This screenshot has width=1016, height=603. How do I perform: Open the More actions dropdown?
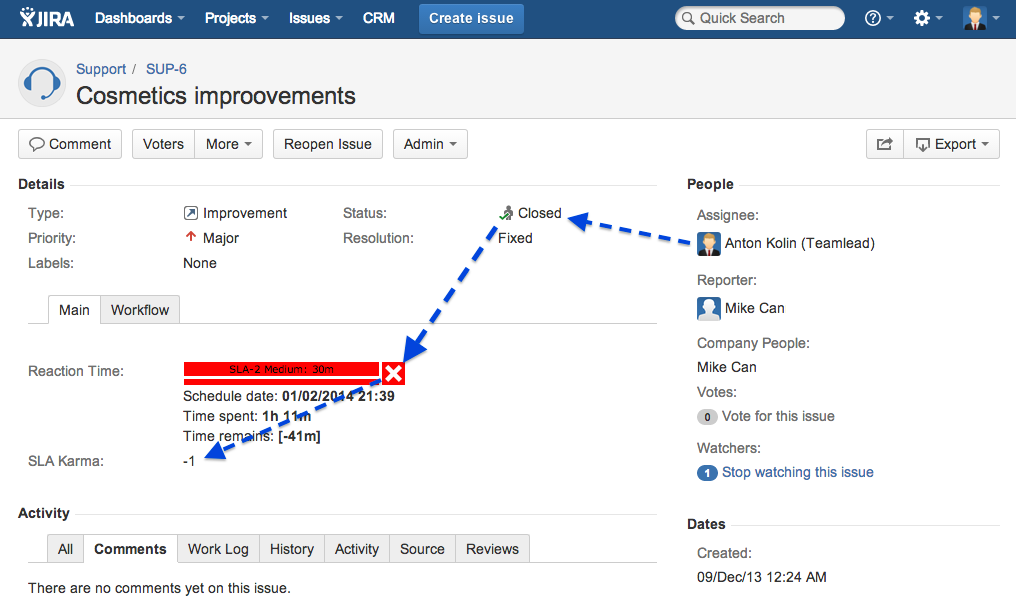pos(229,144)
